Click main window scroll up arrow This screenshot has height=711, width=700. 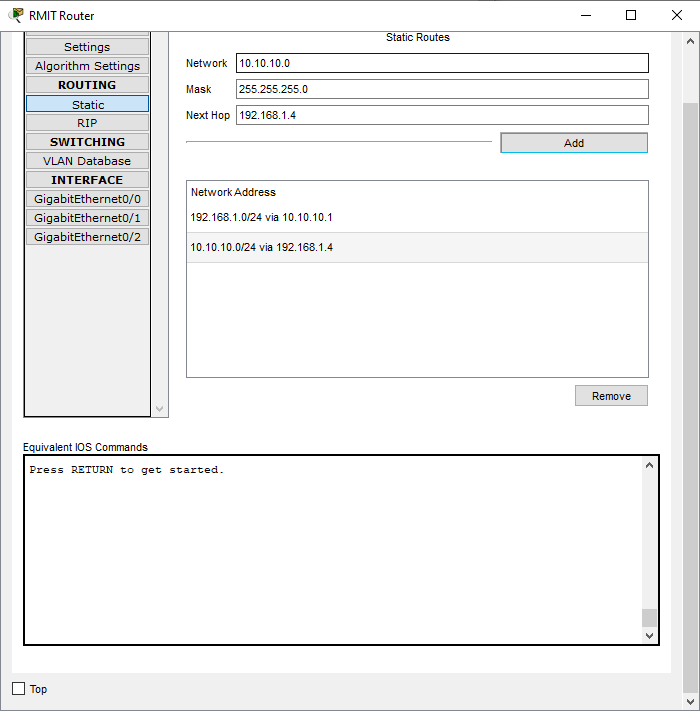coord(690,41)
